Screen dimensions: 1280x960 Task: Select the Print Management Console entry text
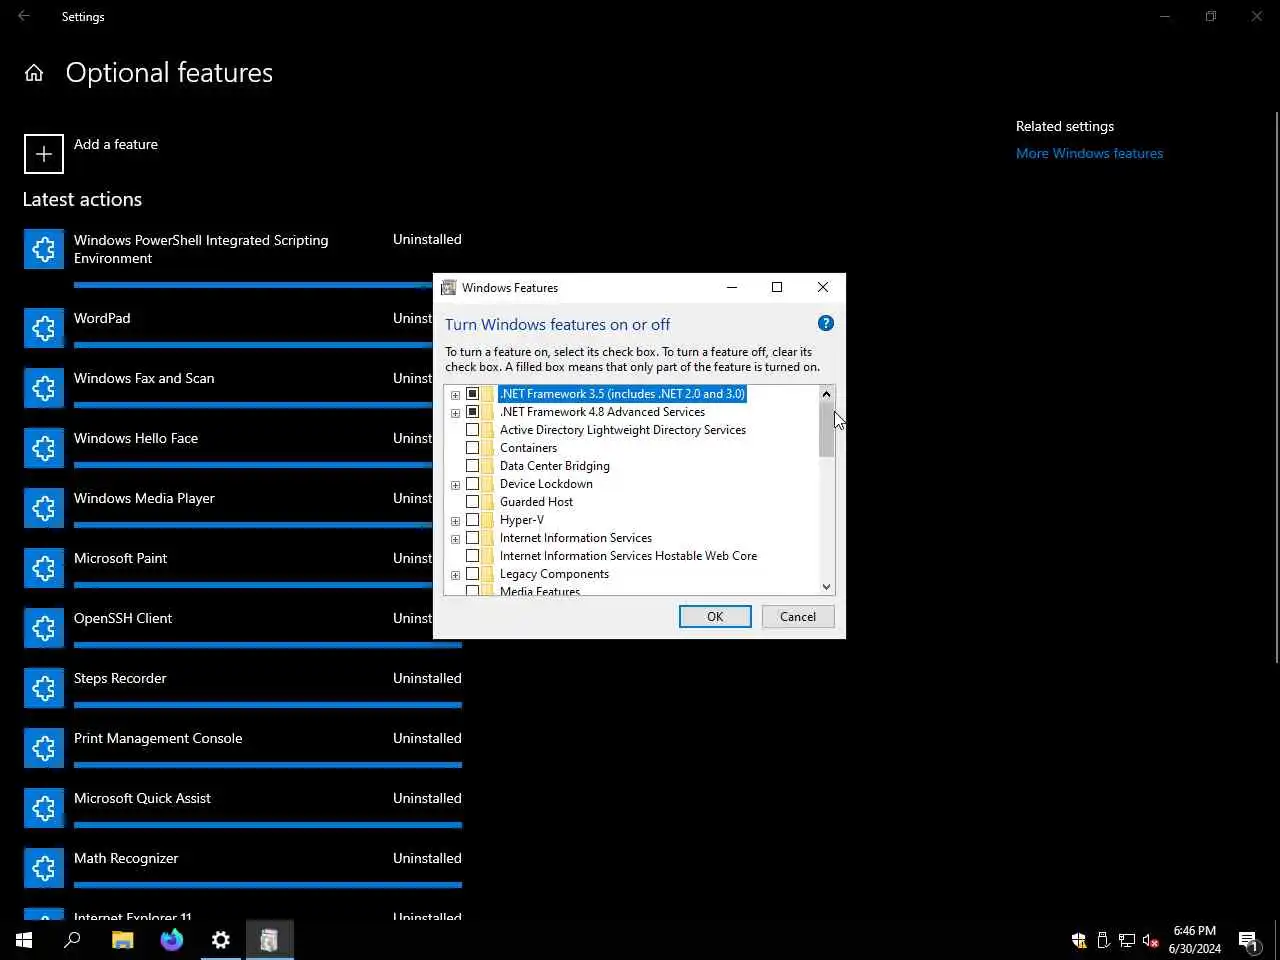point(158,738)
